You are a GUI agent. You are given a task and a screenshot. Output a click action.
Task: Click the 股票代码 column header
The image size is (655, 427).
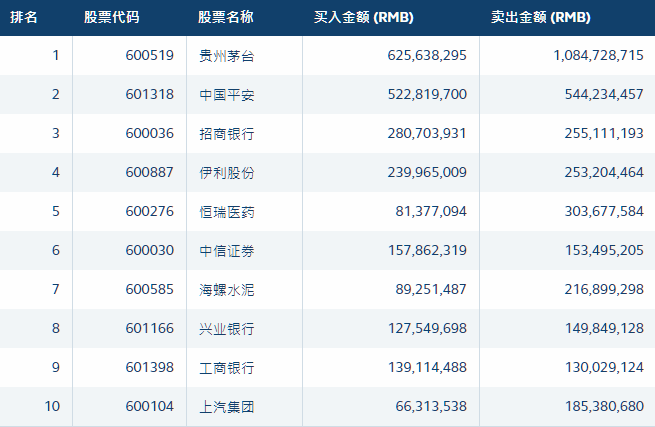[x=112, y=17]
